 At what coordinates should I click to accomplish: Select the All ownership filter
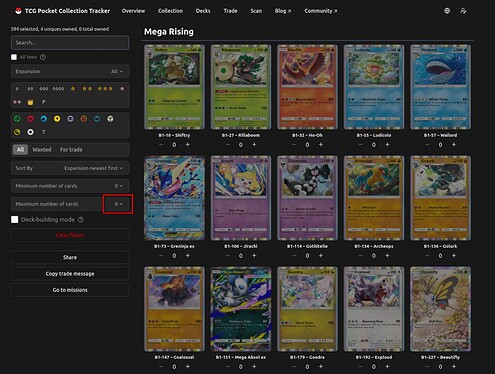[20, 150]
